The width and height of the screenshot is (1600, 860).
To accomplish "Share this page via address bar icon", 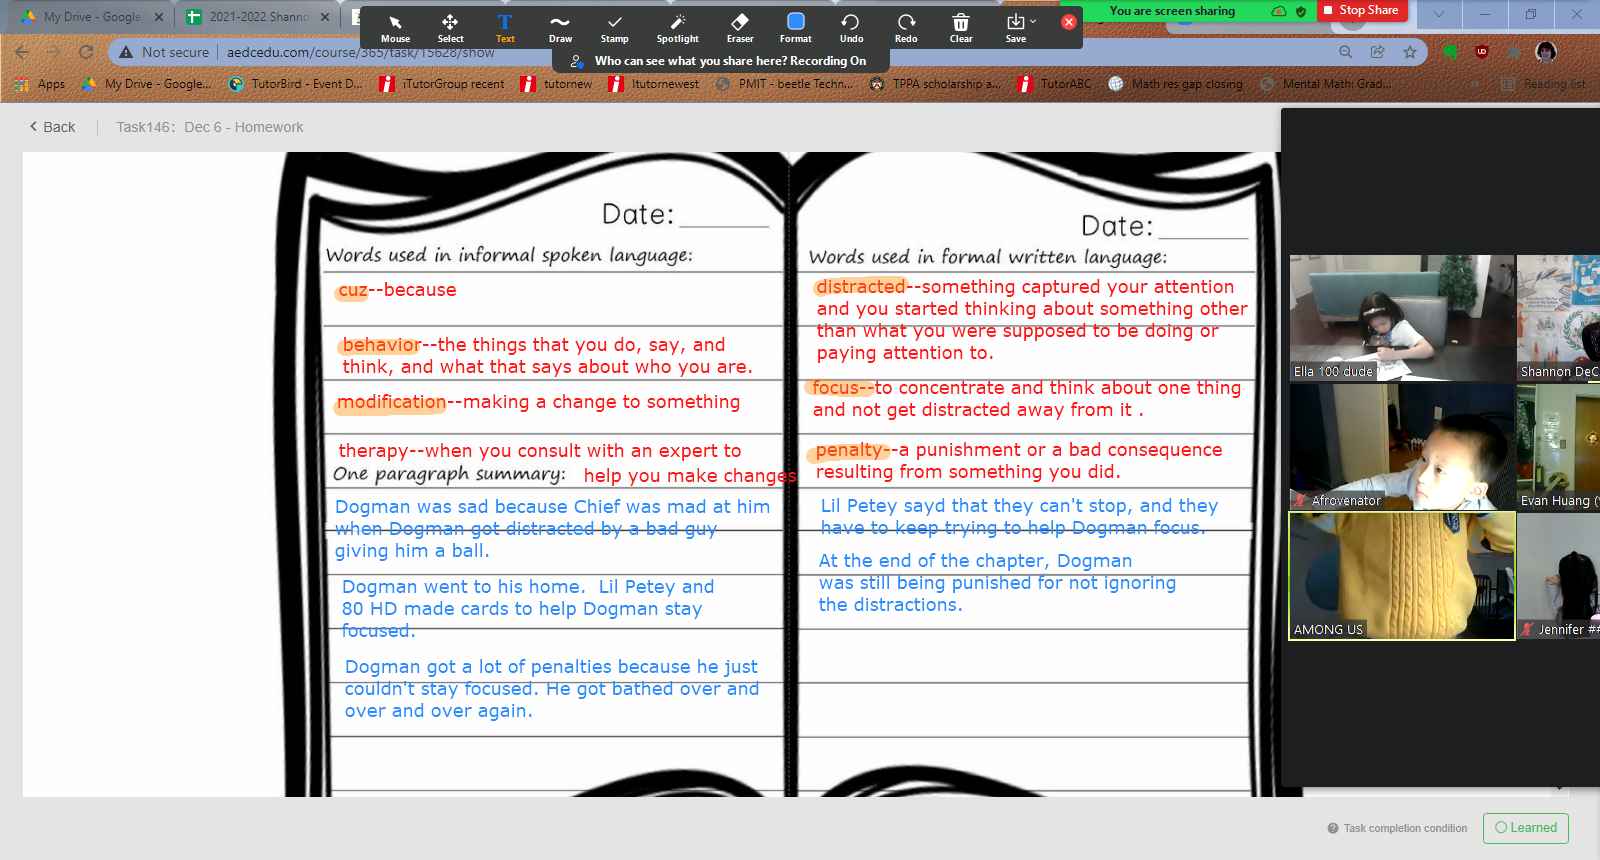I will pyautogui.click(x=1378, y=52).
